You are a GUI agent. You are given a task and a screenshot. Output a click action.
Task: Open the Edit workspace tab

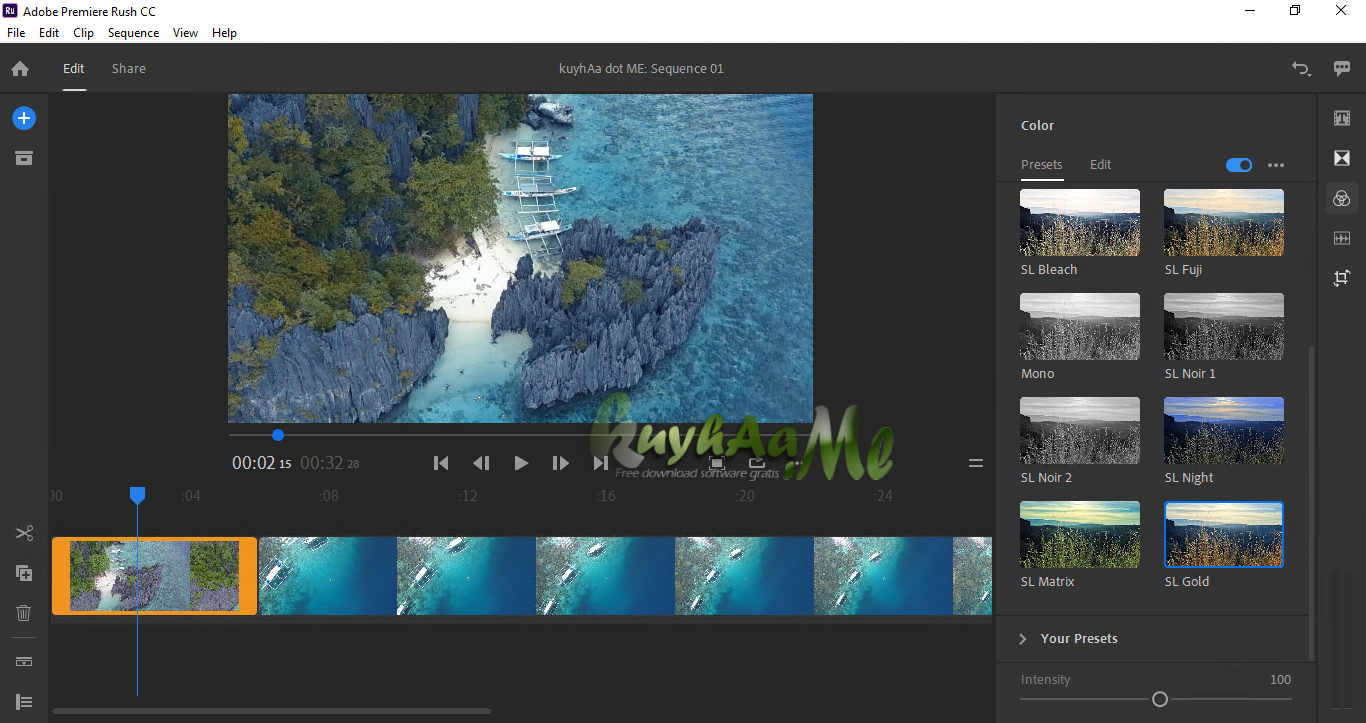click(x=74, y=69)
